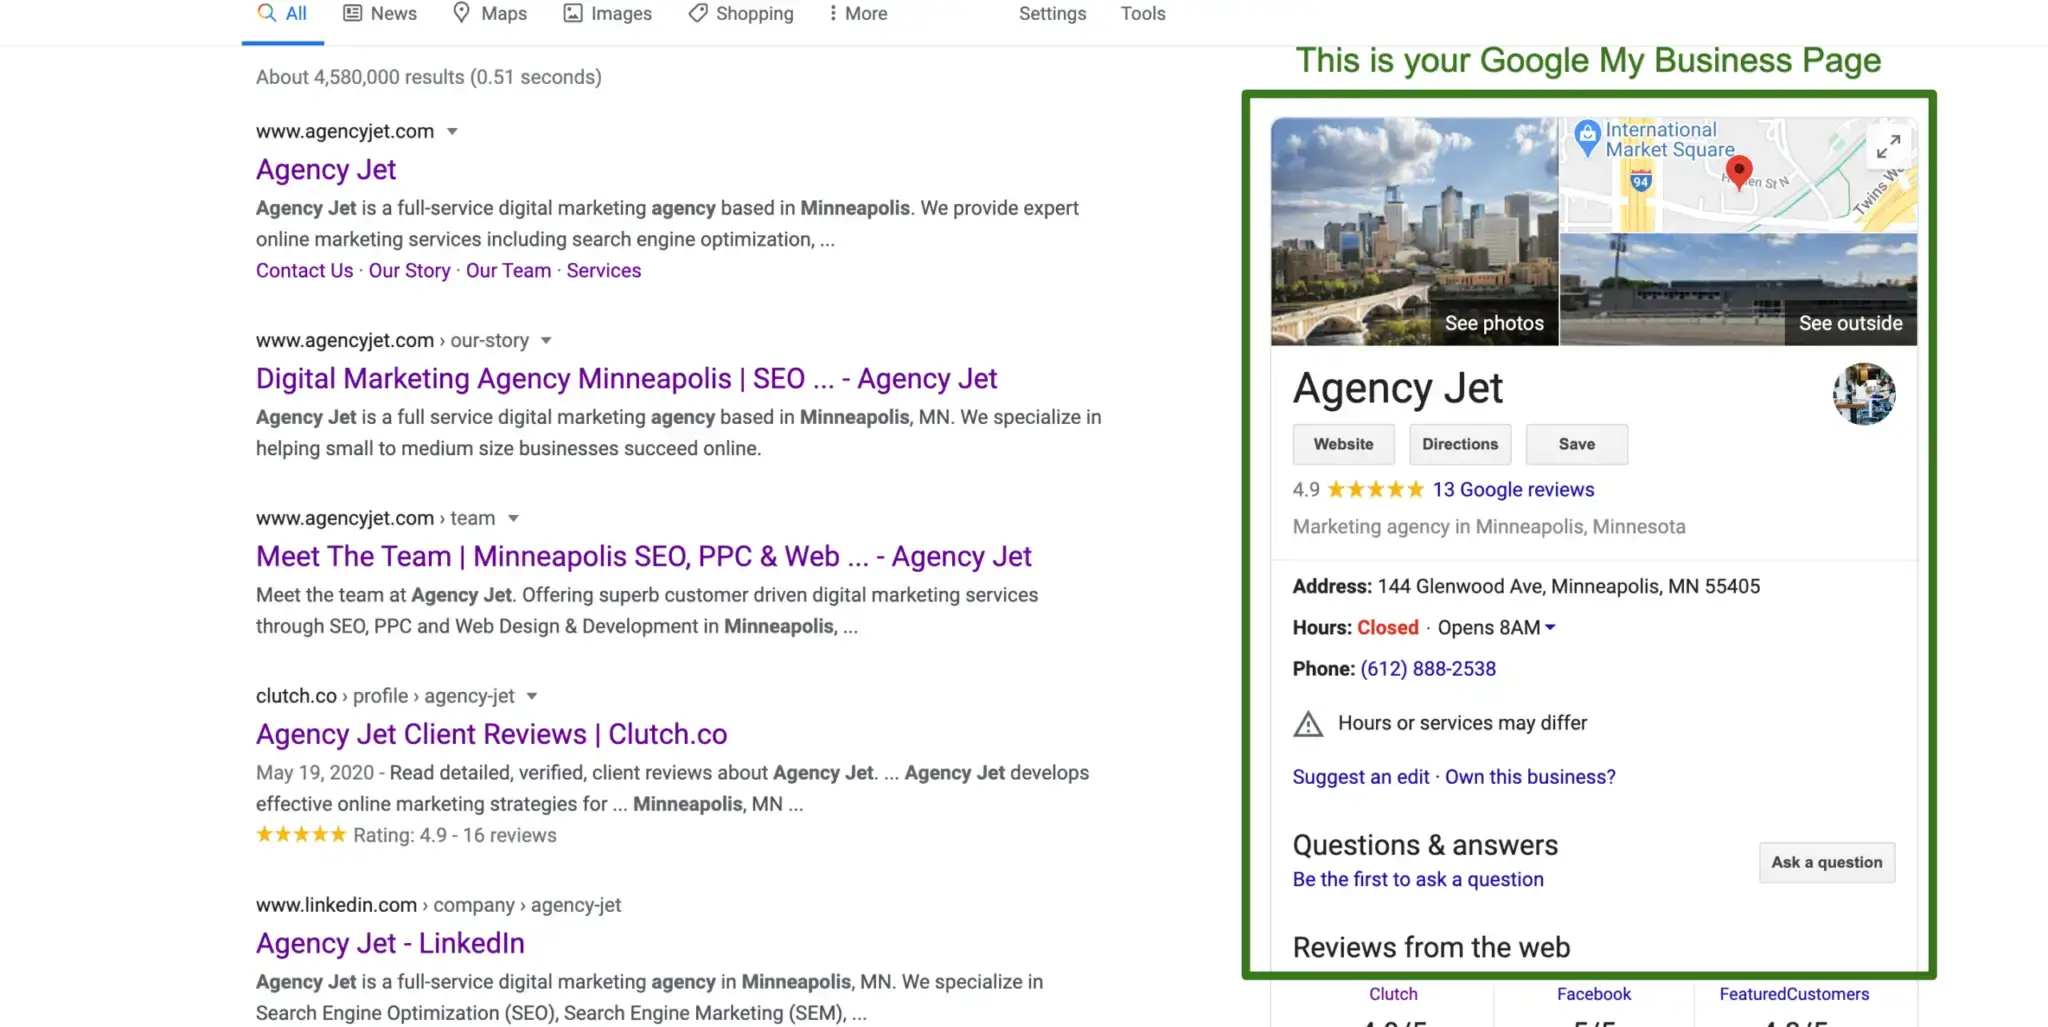Click the See photos skyline thumbnail
2048x1027 pixels.
[x=1414, y=232]
